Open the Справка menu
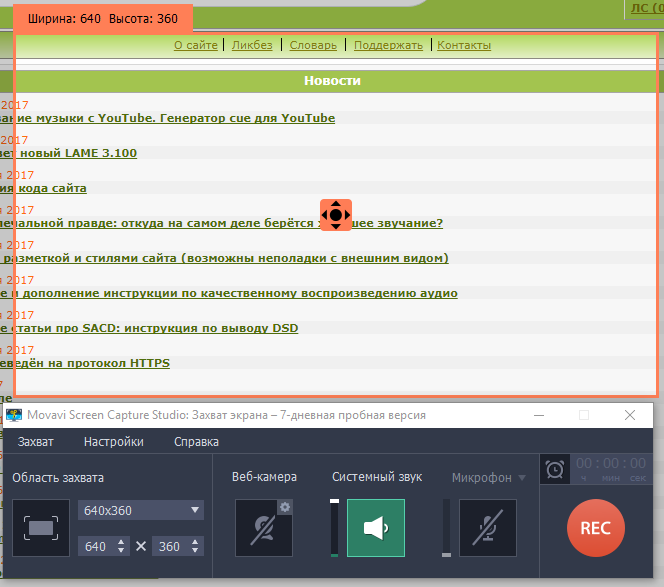This screenshot has height=587, width=664. 196,442
